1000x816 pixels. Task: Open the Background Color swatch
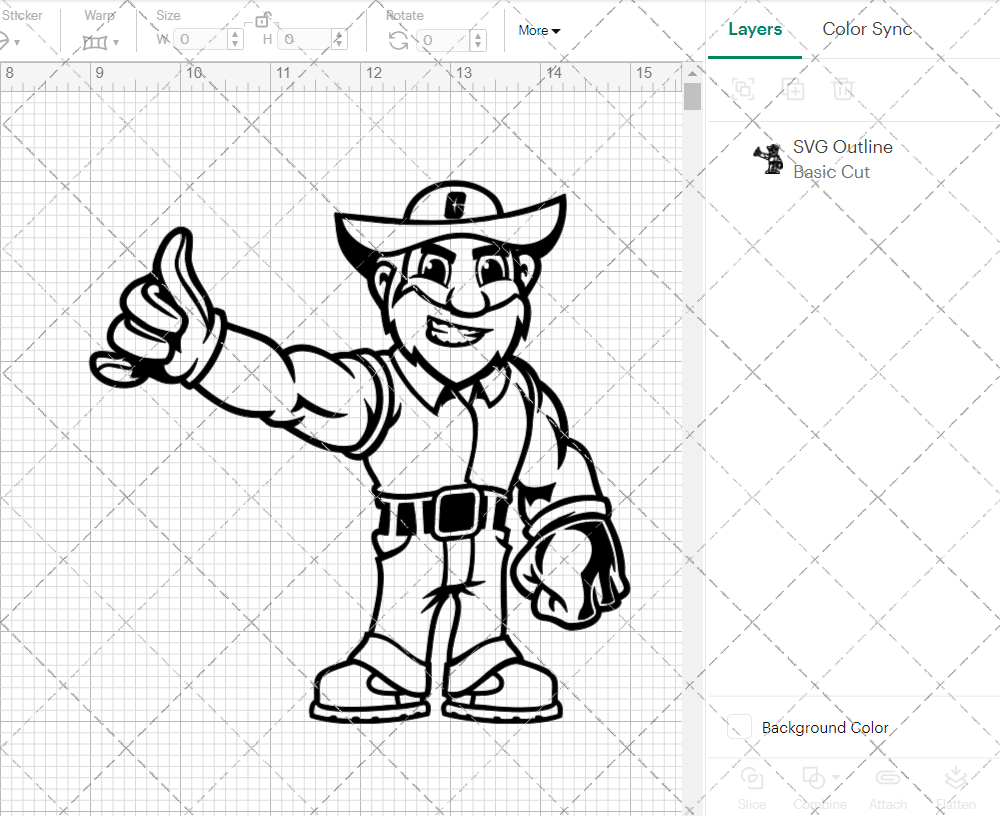(737, 728)
